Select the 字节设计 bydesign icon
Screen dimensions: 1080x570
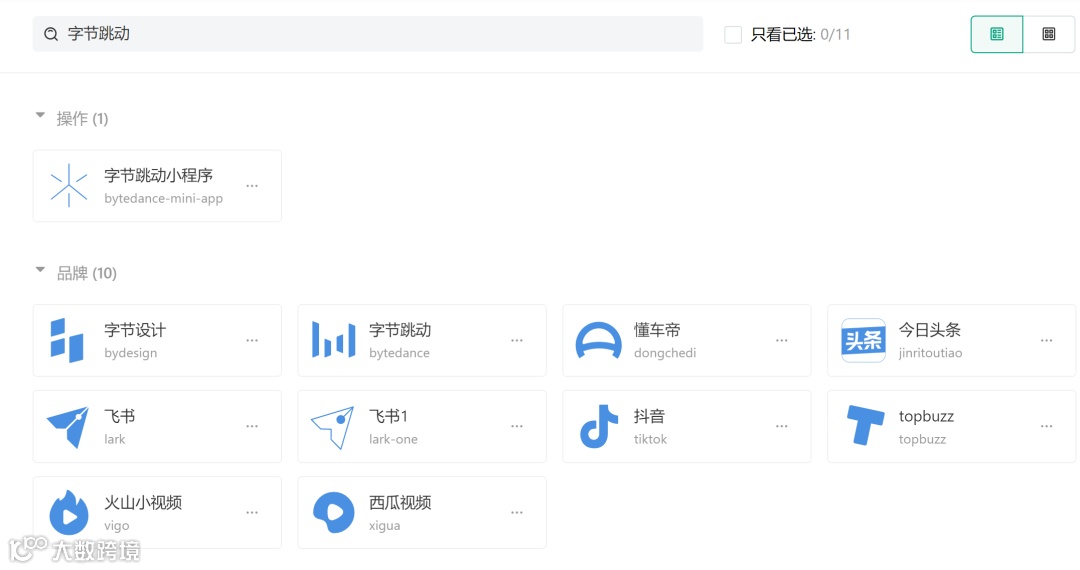(x=67, y=340)
